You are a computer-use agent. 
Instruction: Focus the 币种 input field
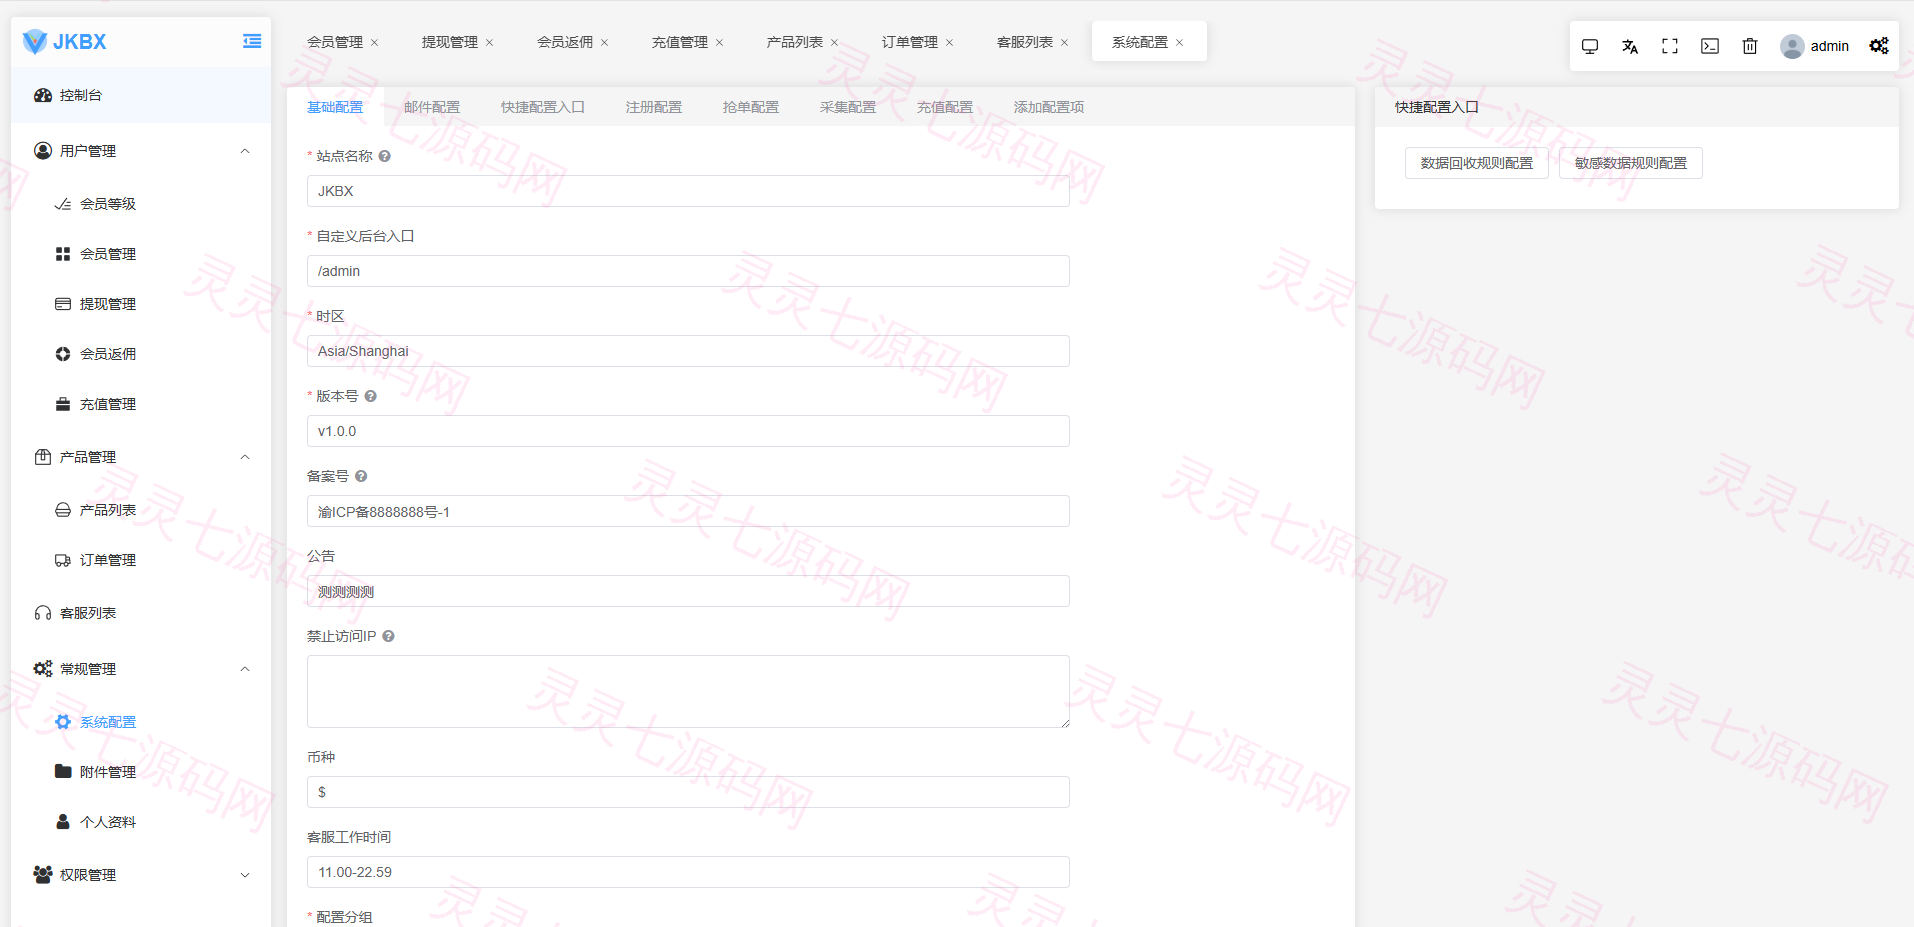(x=688, y=792)
